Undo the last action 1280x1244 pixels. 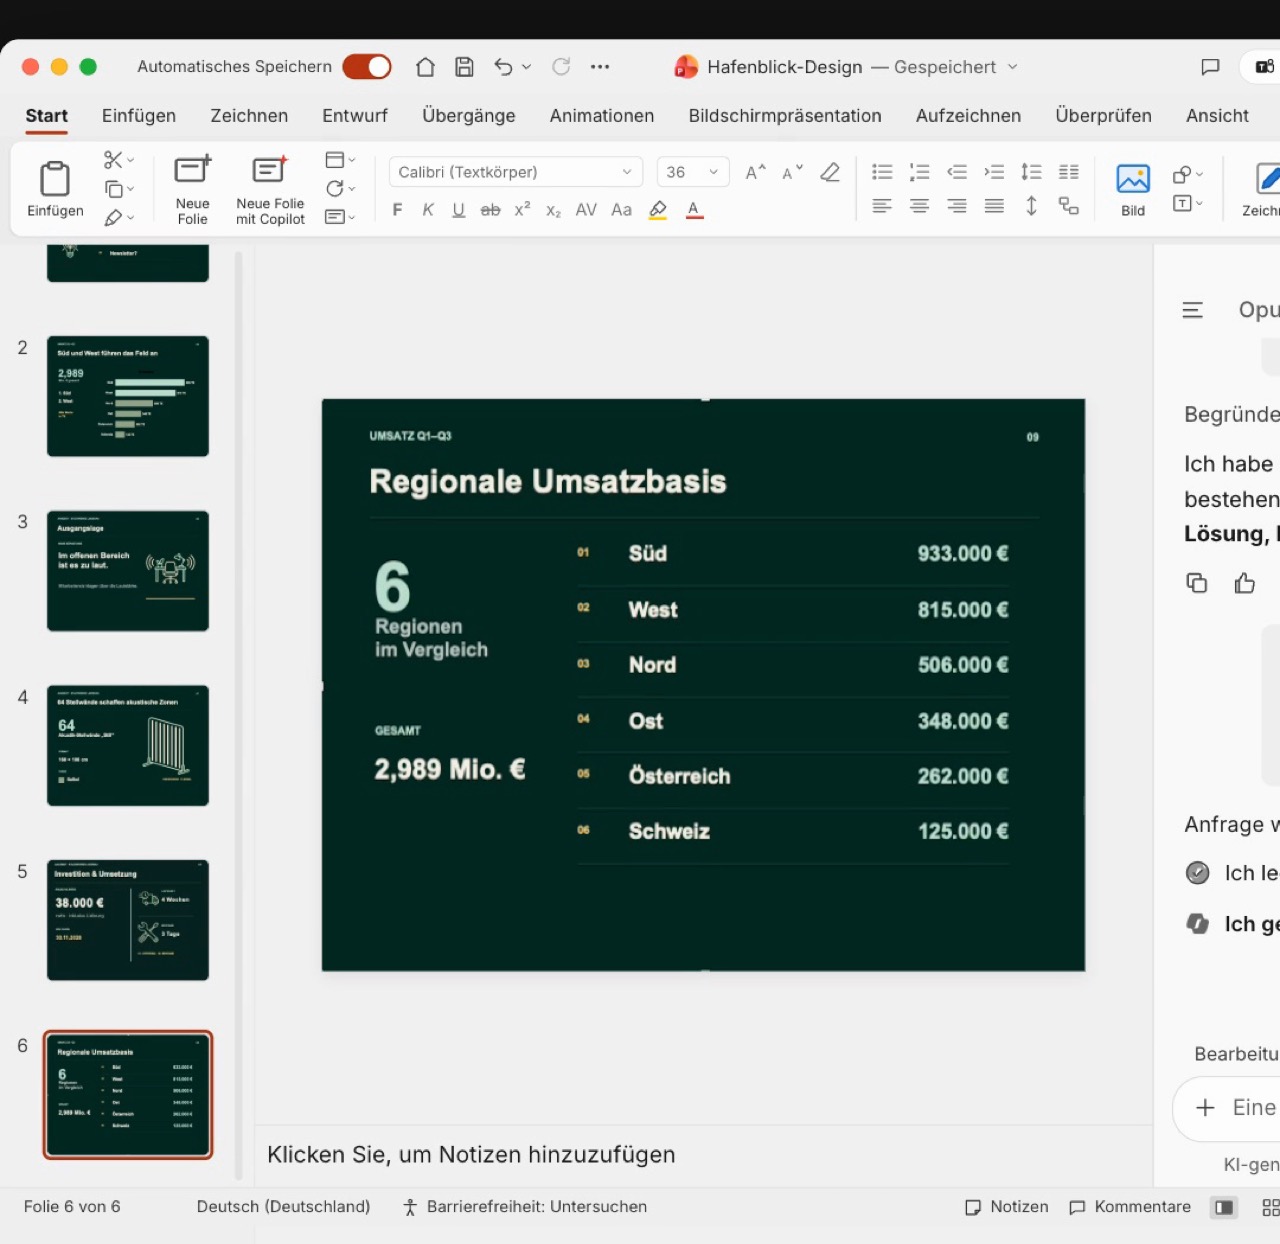point(503,67)
